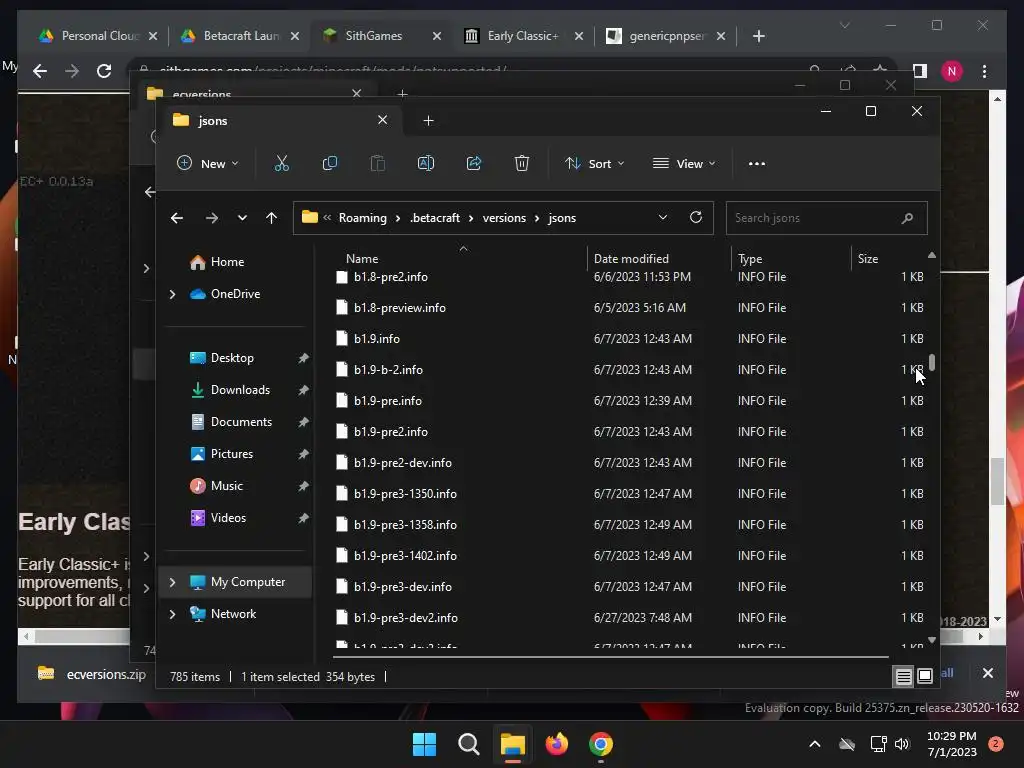Open the recent locations chevron

click(242, 218)
